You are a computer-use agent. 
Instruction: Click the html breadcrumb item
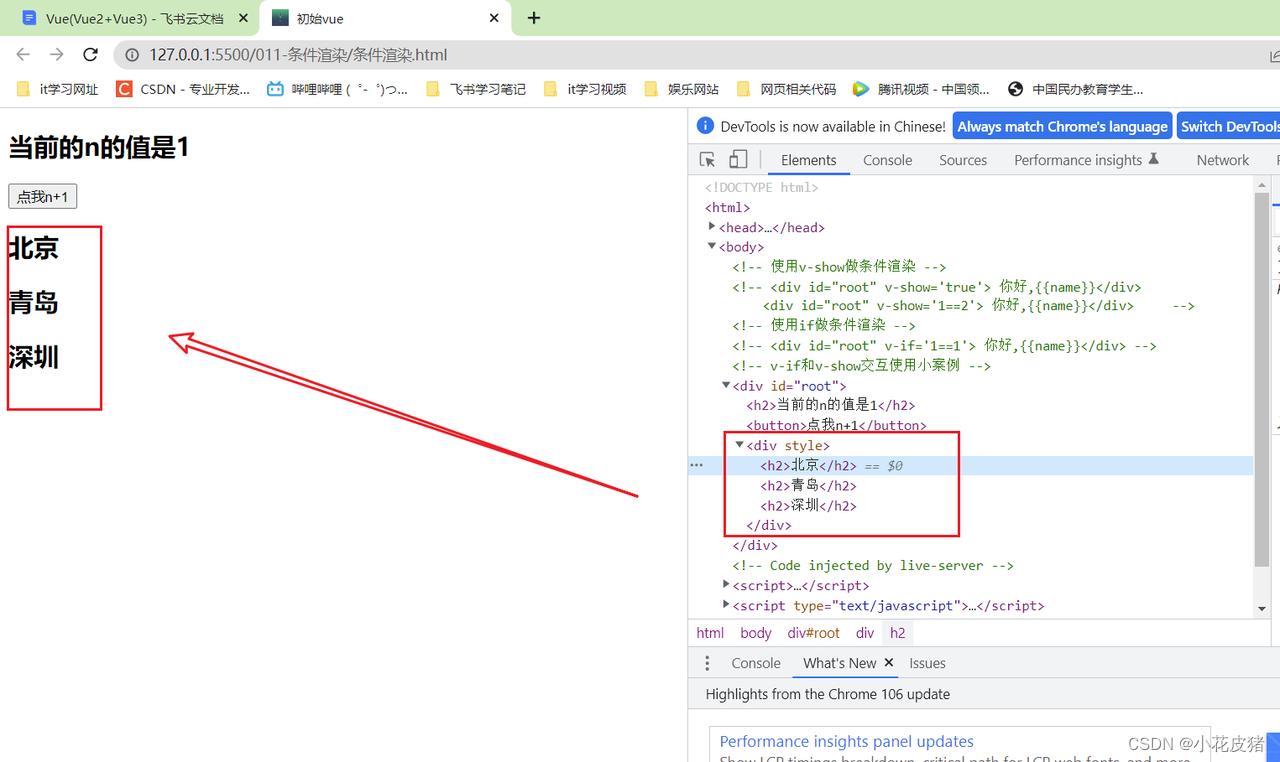pyautogui.click(x=710, y=633)
